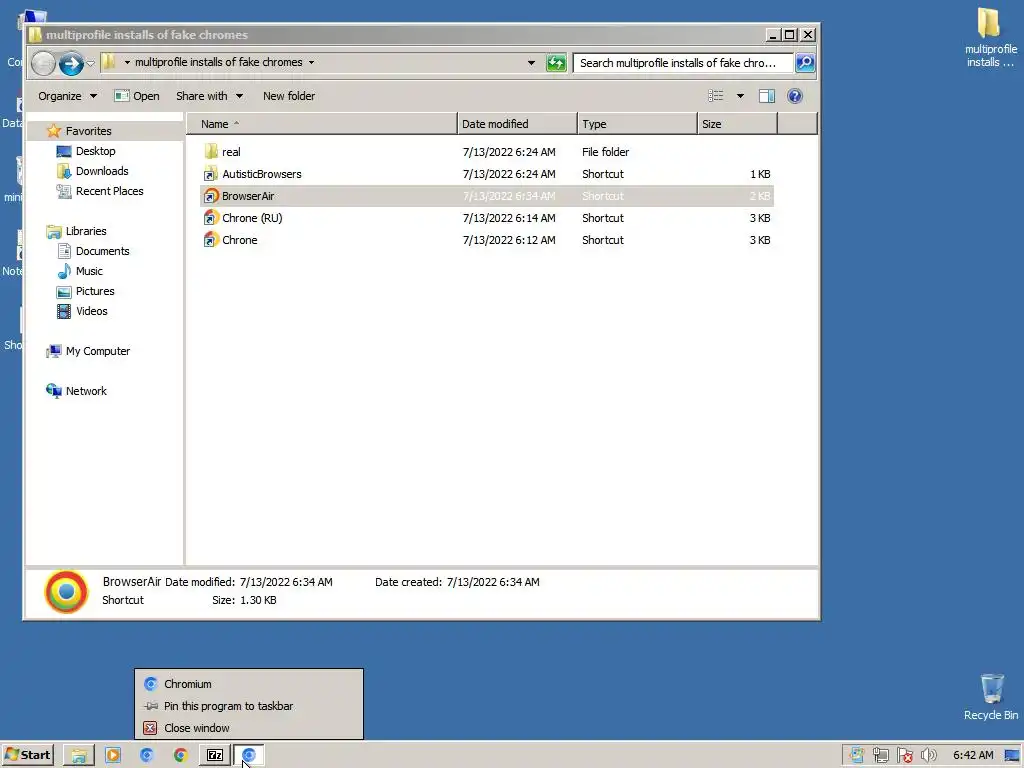Open the Organize menu
The image size is (1024, 768).
[67, 96]
